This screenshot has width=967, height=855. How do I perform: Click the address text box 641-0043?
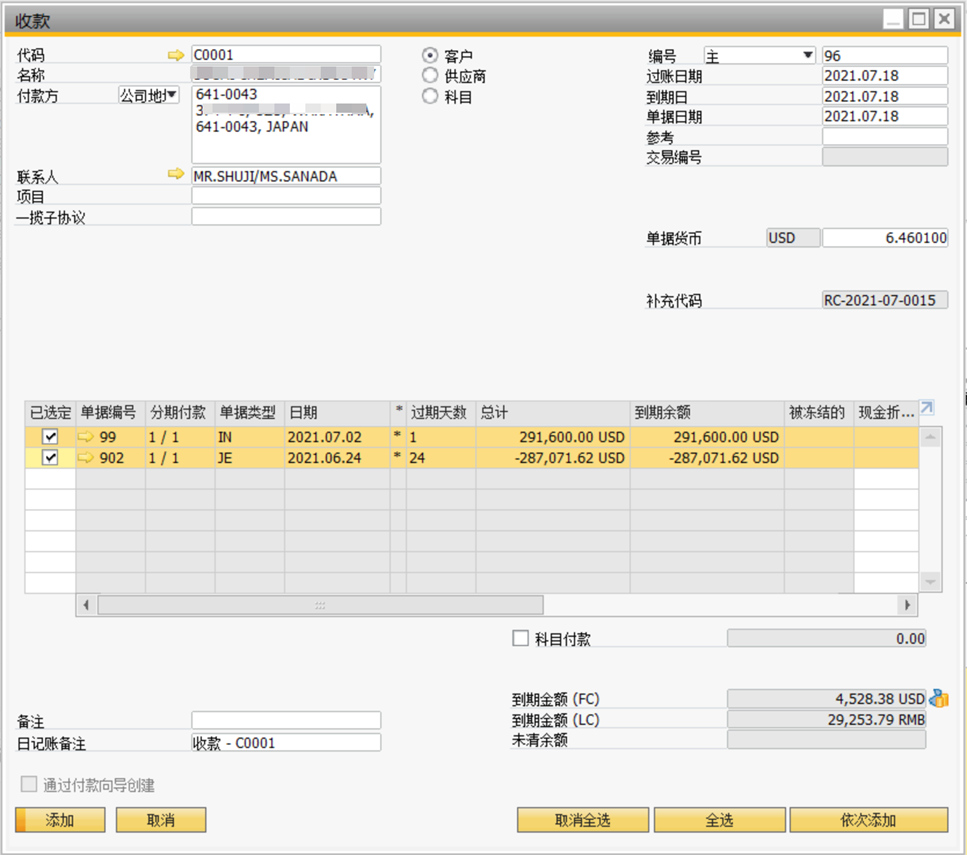(x=286, y=125)
